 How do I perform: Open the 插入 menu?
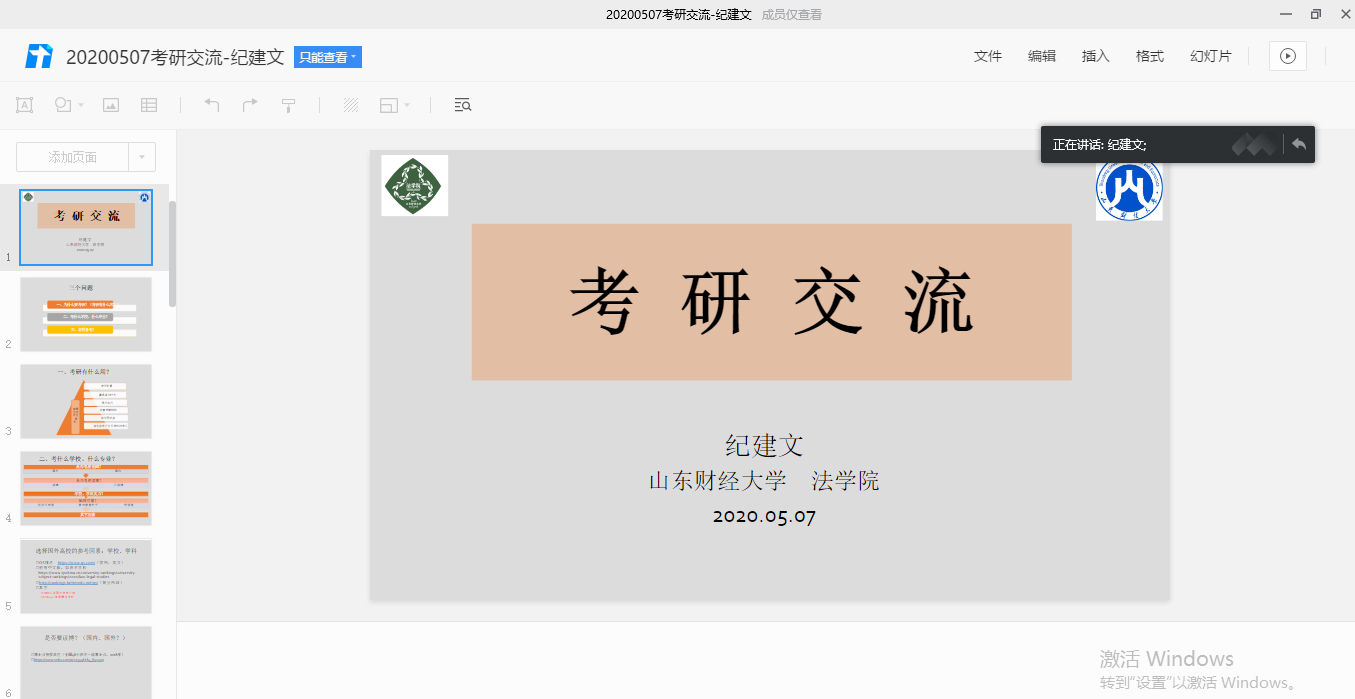point(1095,56)
